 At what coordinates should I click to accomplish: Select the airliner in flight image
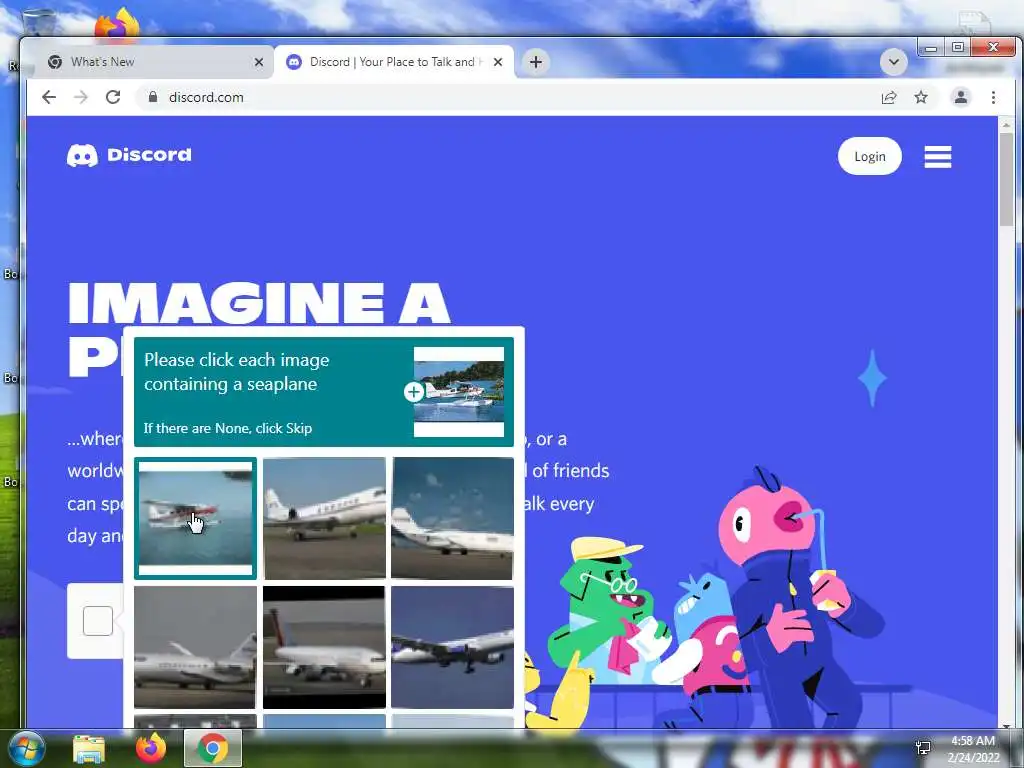(x=453, y=647)
